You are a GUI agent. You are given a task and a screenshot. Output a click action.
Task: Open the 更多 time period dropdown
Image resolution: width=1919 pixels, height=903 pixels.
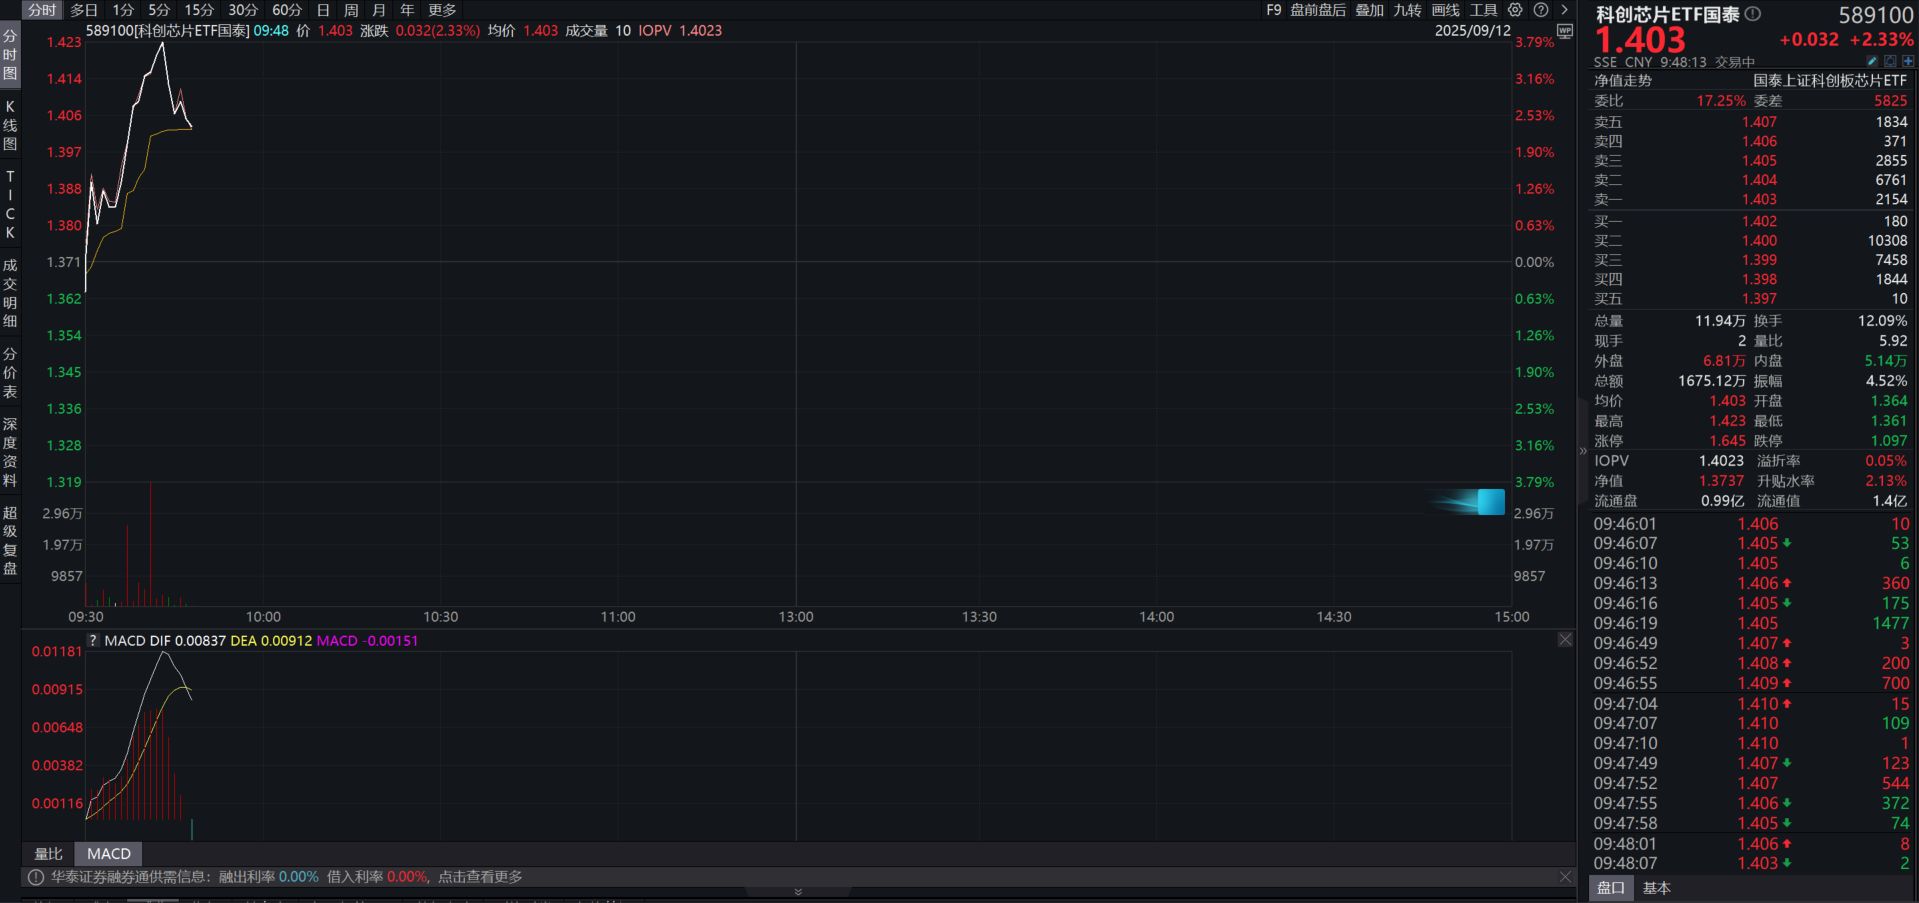pyautogui.click(x=442, y=10)
